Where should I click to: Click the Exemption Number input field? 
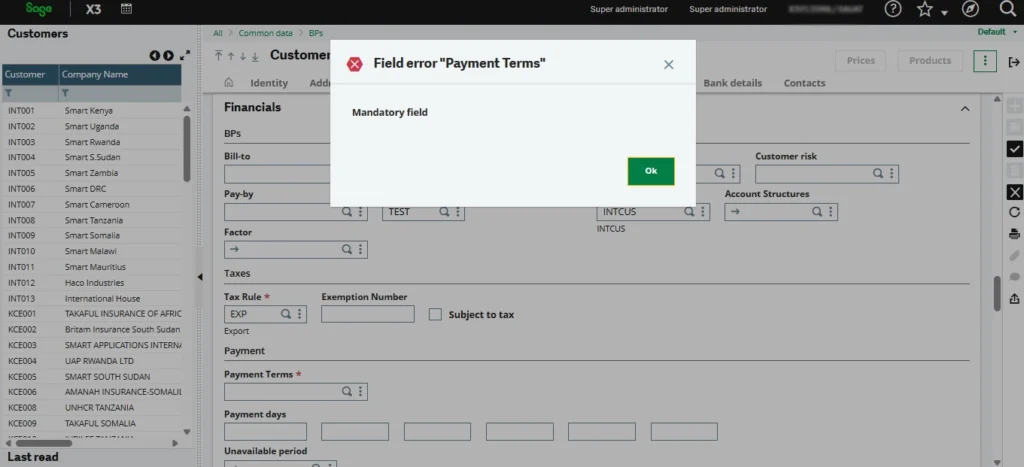(x=368, y=314)
